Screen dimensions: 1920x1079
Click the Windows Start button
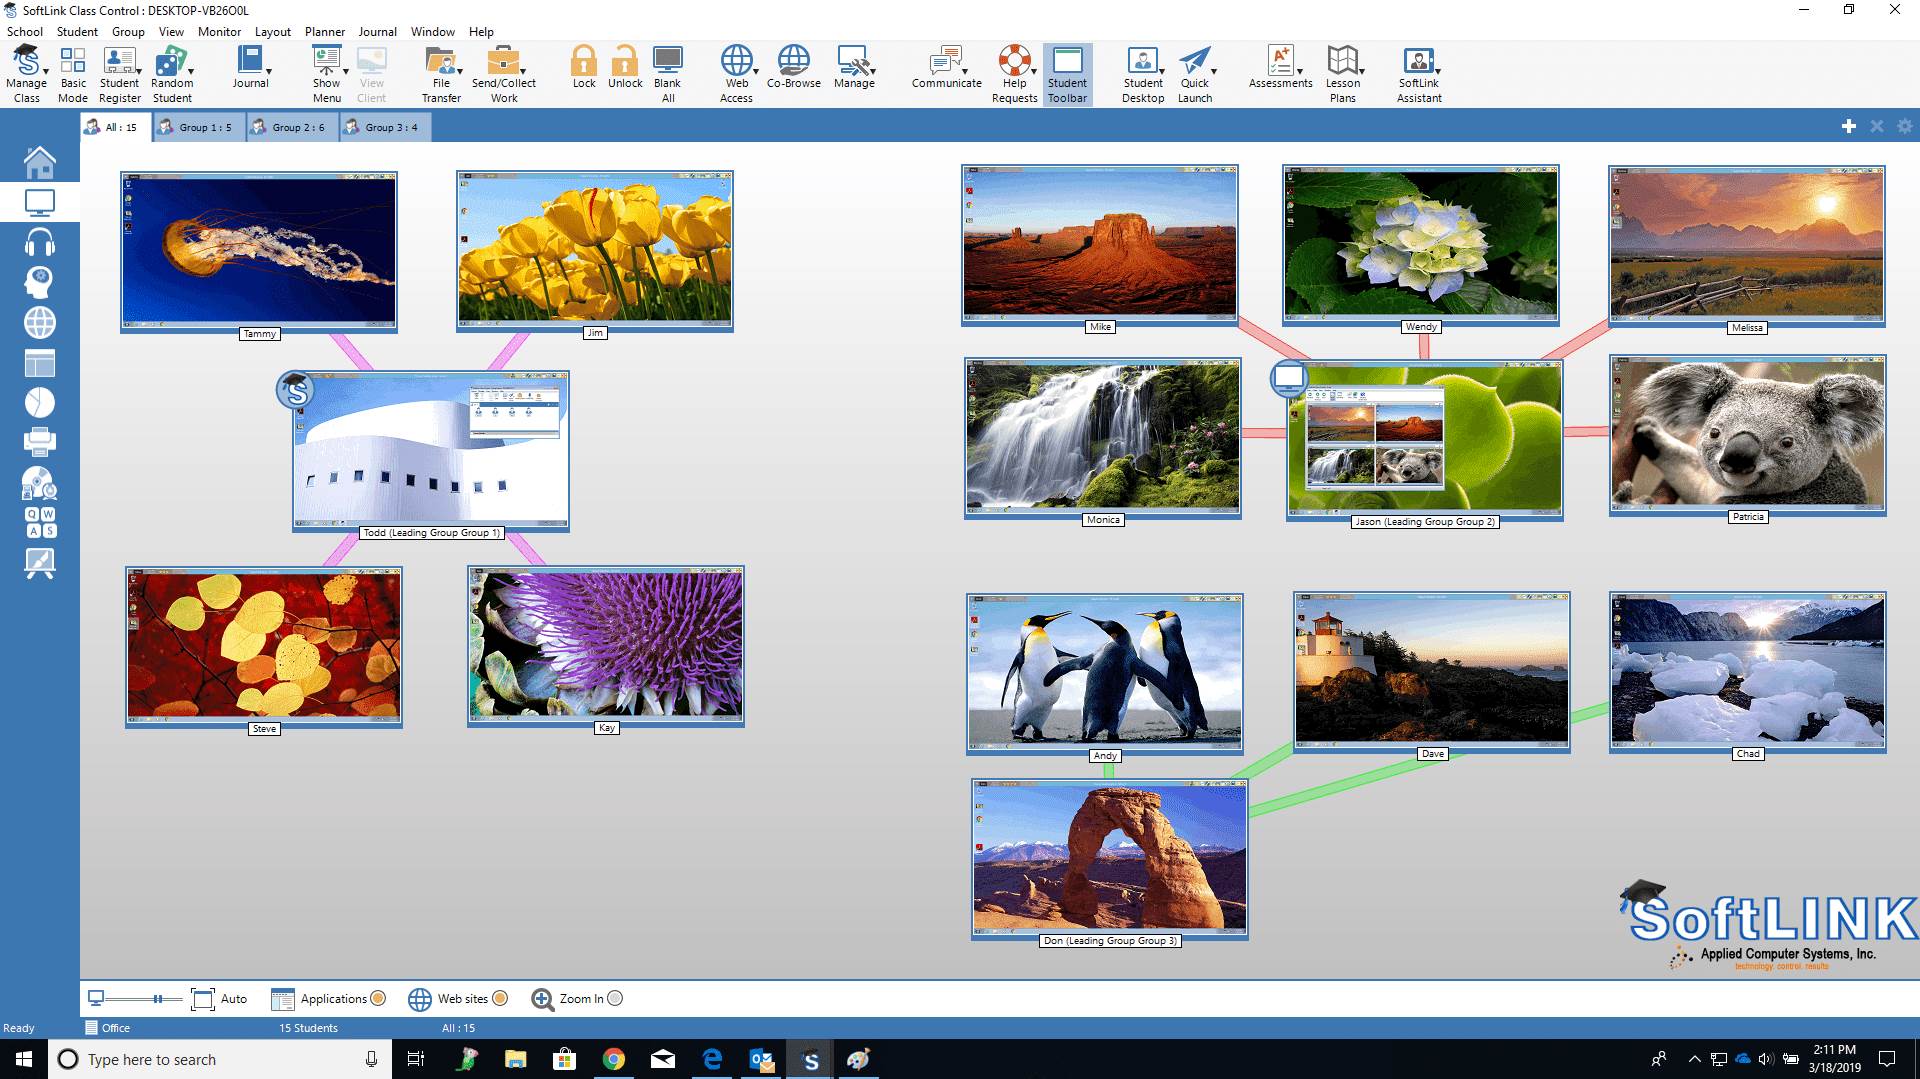coord(24,1059)
